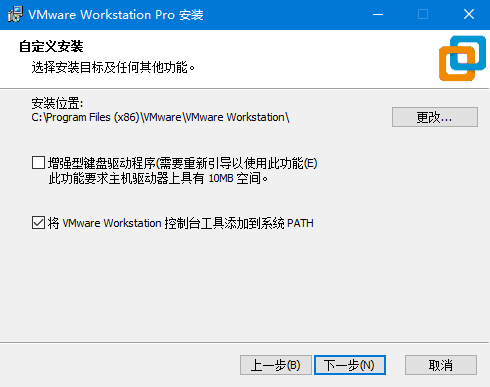The height and width of the screenshot is (387, 490).
Task: Click the blank gray area below the PATH option
Action: coord(245,287)
